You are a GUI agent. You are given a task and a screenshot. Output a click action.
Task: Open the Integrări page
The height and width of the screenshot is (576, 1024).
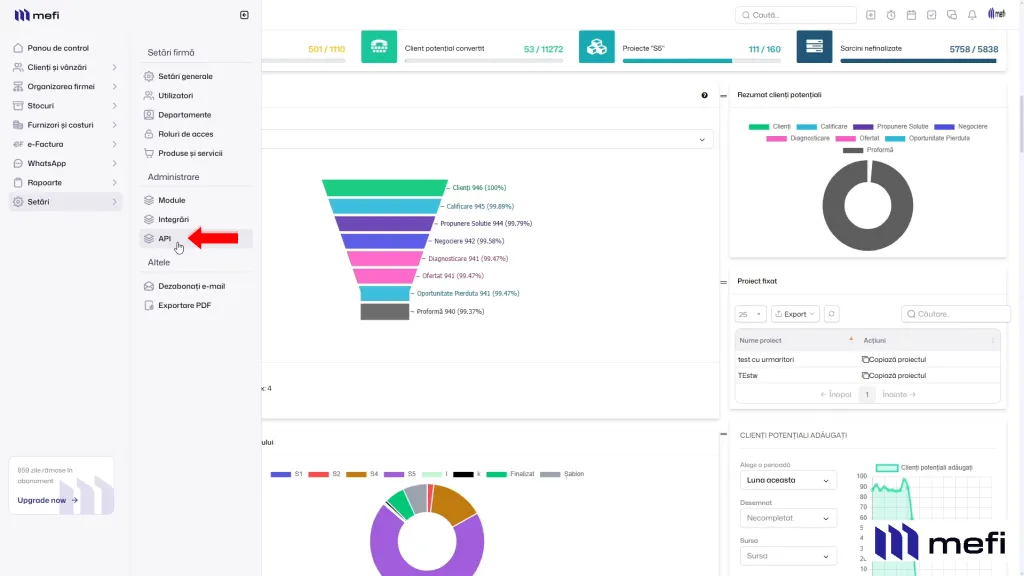pos(173,219)
